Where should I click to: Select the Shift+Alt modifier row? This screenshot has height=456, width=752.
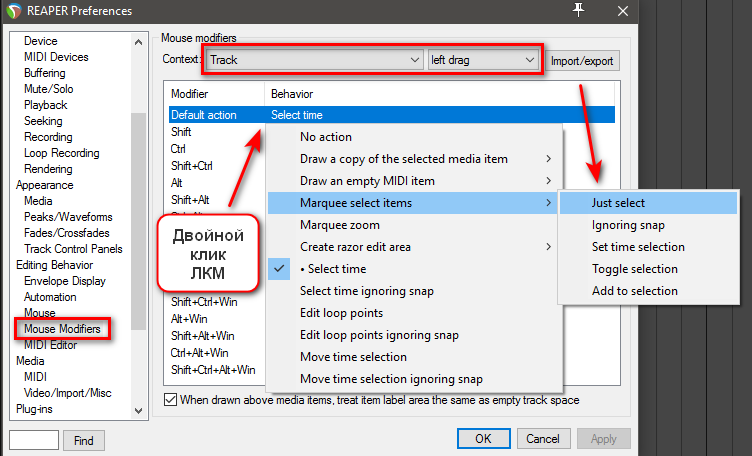coord(190,199)
